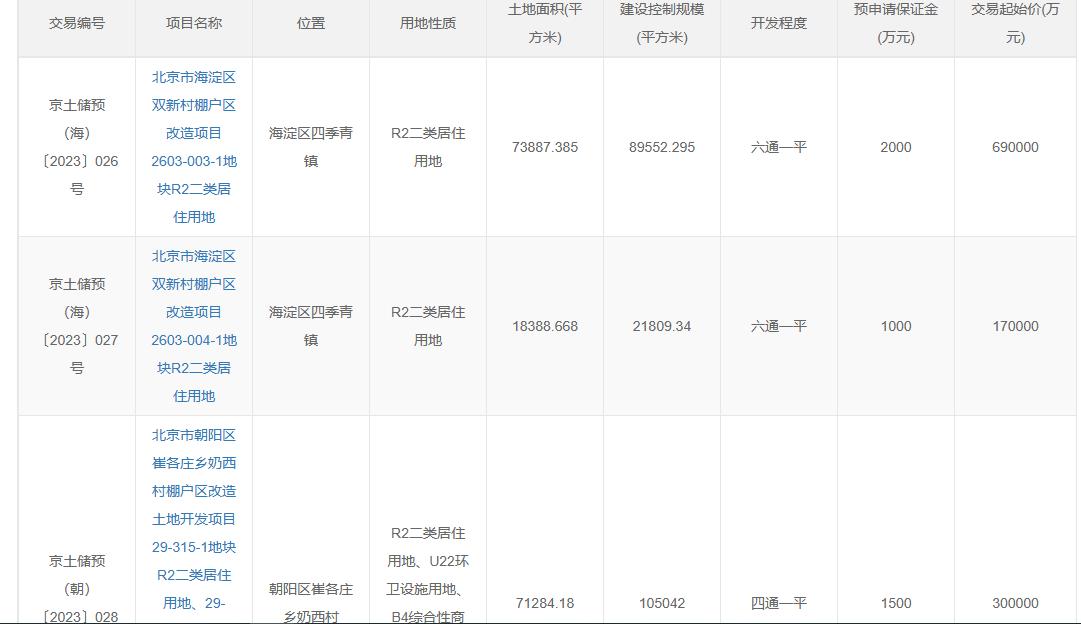The width and height of the screenshot is (1081, 624).
Task: Click the deposit value 1000 cell
Action: click(x=895, y=326)
